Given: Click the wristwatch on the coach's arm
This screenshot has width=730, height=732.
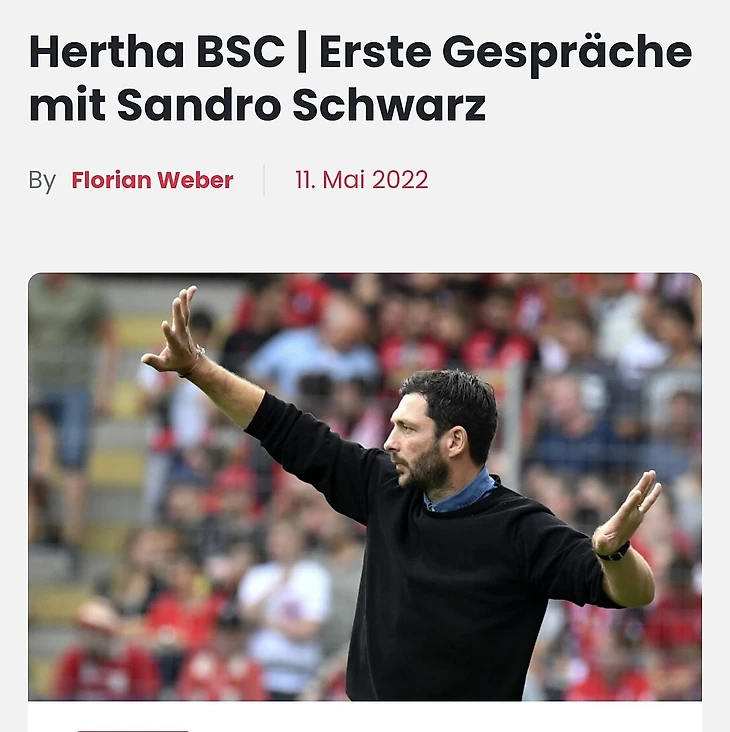Looking at the screenshot, I should [x=614, y=553].
